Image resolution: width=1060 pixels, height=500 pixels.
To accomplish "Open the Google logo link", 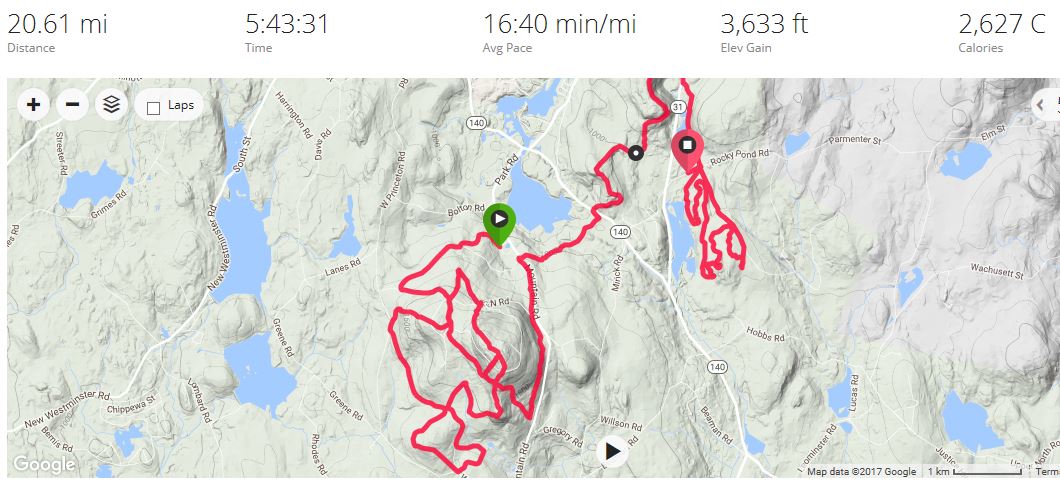I will (44, 464).
